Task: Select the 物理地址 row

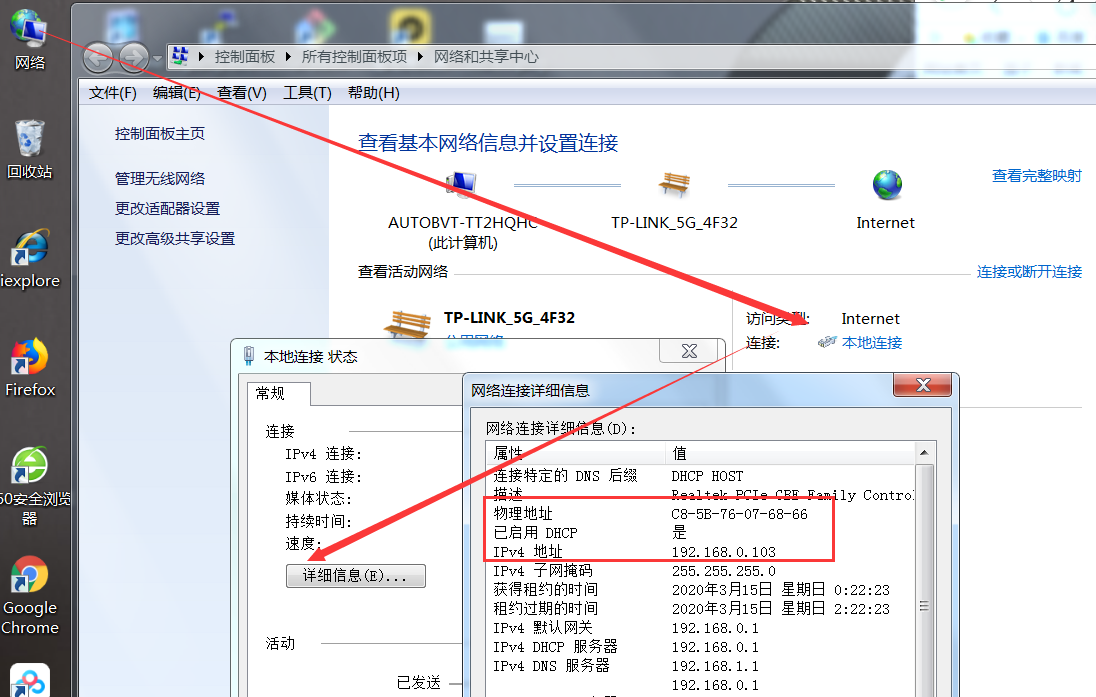Action: point(699,514)
